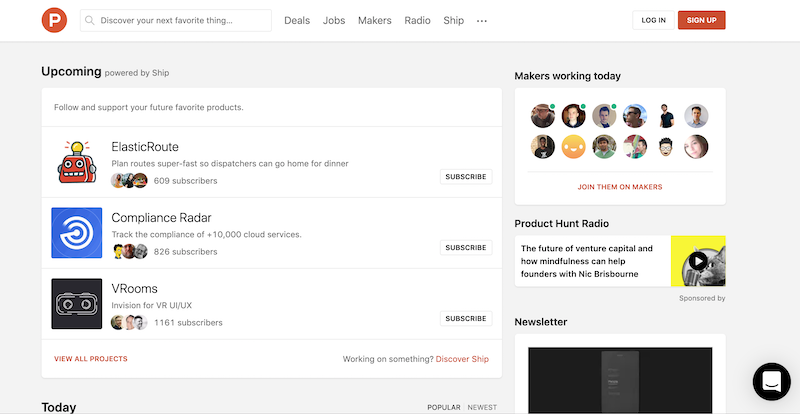This screenshot has width=800, height=414.
Task: Select yellow smiley maker avatar
Action: [x=573, y=147]
